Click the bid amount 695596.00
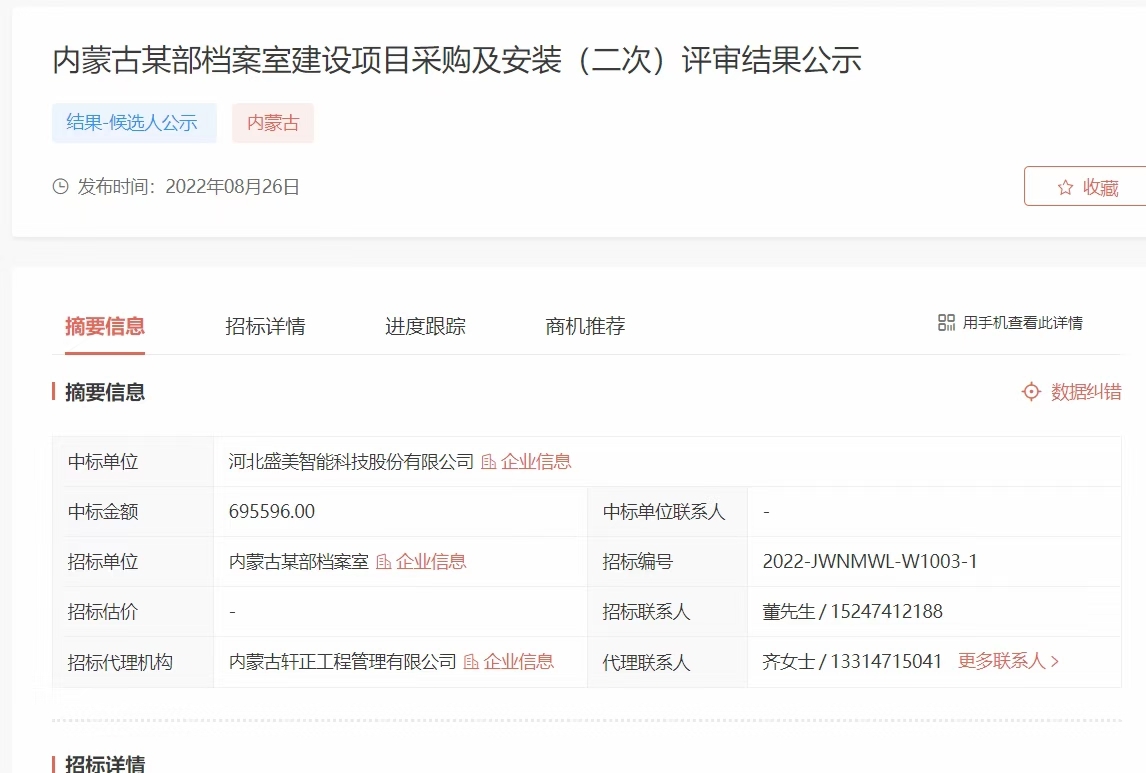1146x773 pixels. tap(272, 511)
